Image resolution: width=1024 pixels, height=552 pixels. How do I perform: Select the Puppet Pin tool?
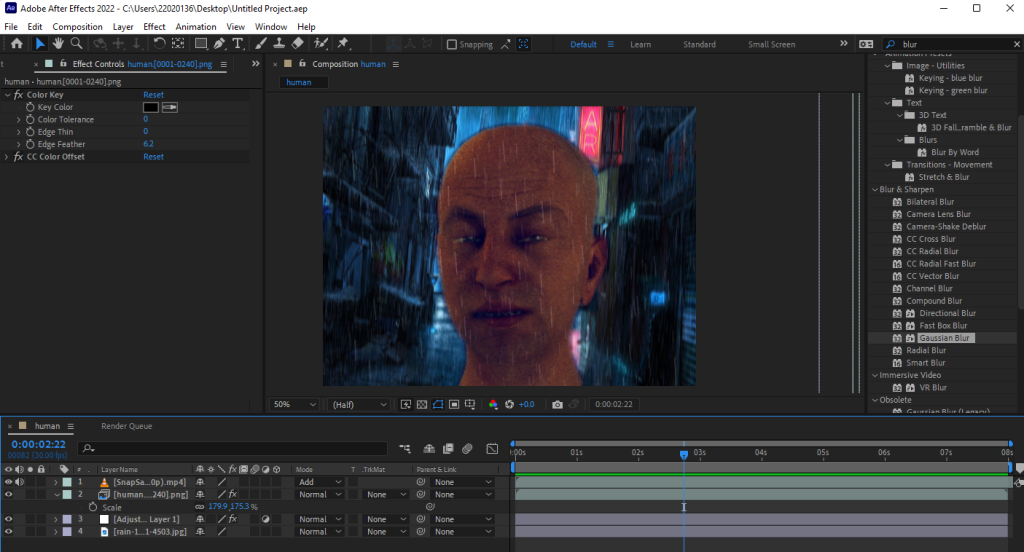click(x=343, y=44)
